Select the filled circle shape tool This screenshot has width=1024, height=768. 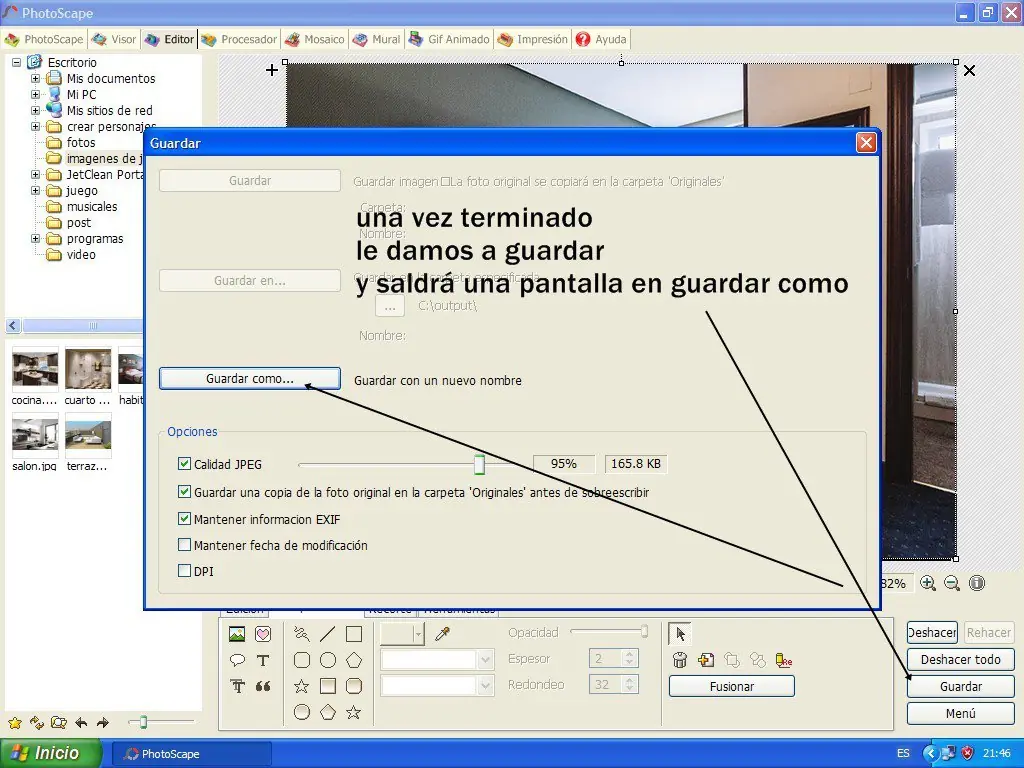[302, 712]
